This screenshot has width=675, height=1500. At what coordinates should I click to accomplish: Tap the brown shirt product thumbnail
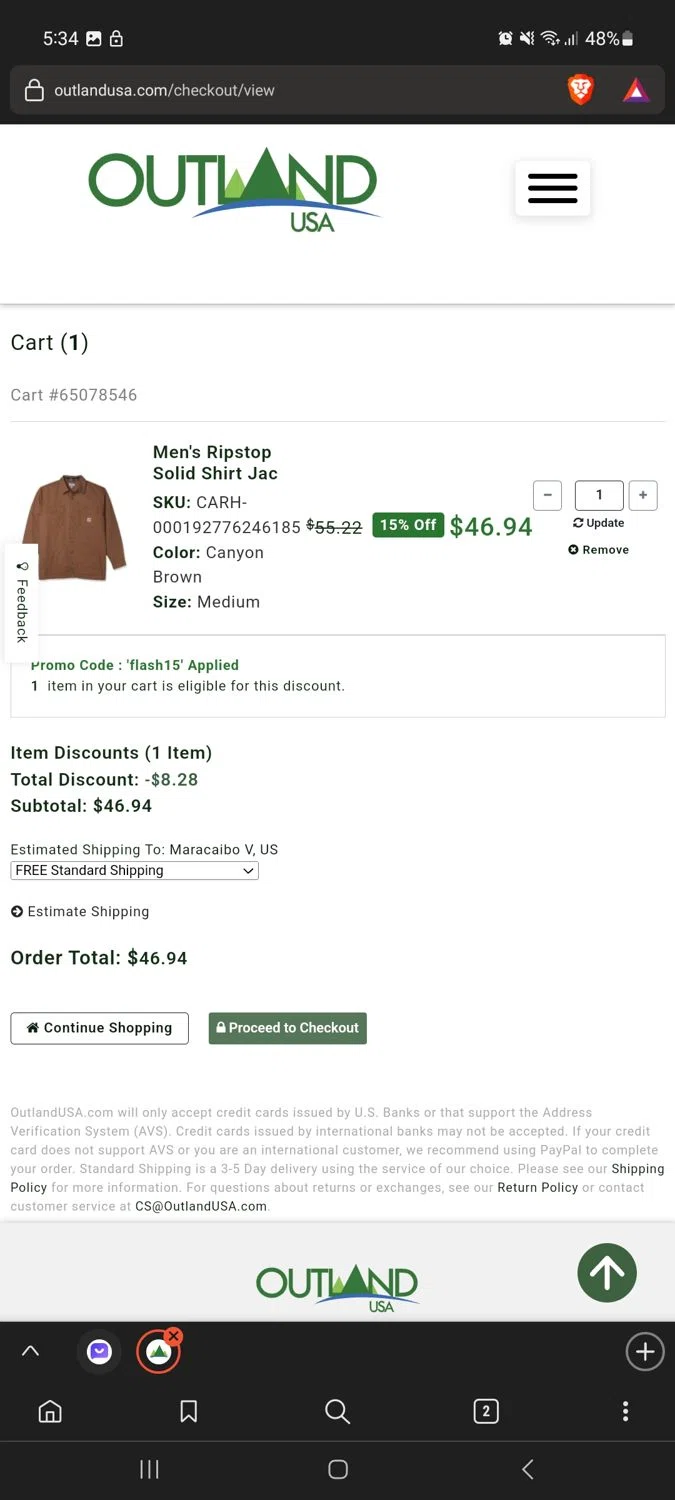pyautogui.click(x=75, y=527)
